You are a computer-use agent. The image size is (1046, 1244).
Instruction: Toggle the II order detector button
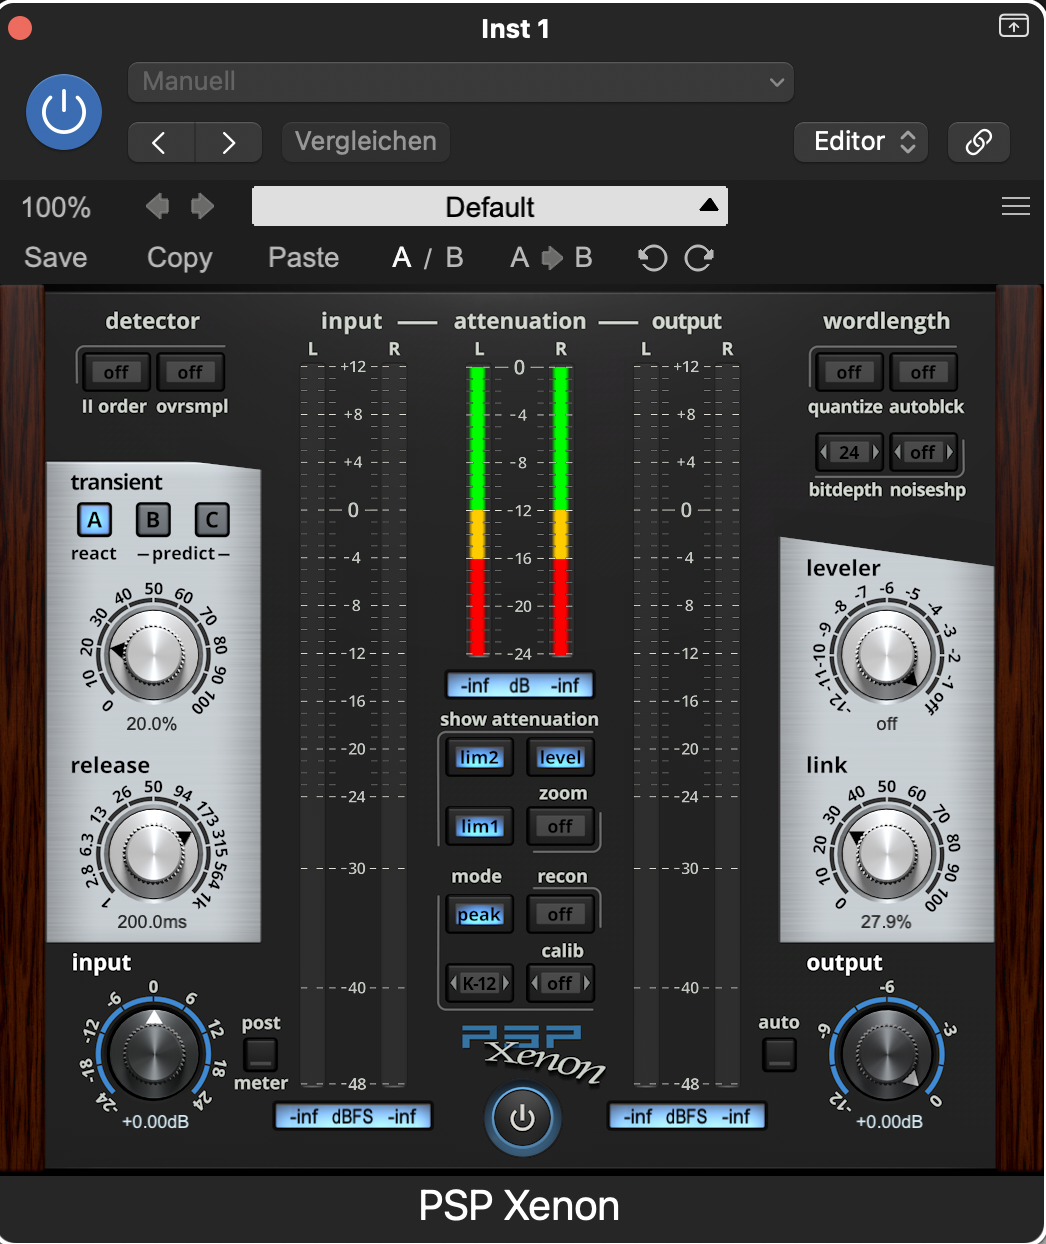tap(116, 372)
